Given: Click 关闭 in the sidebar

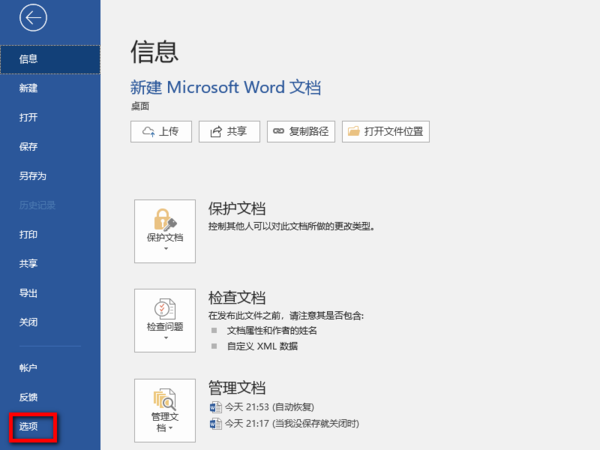Looking at the screenshot, I should pos(50,322).
